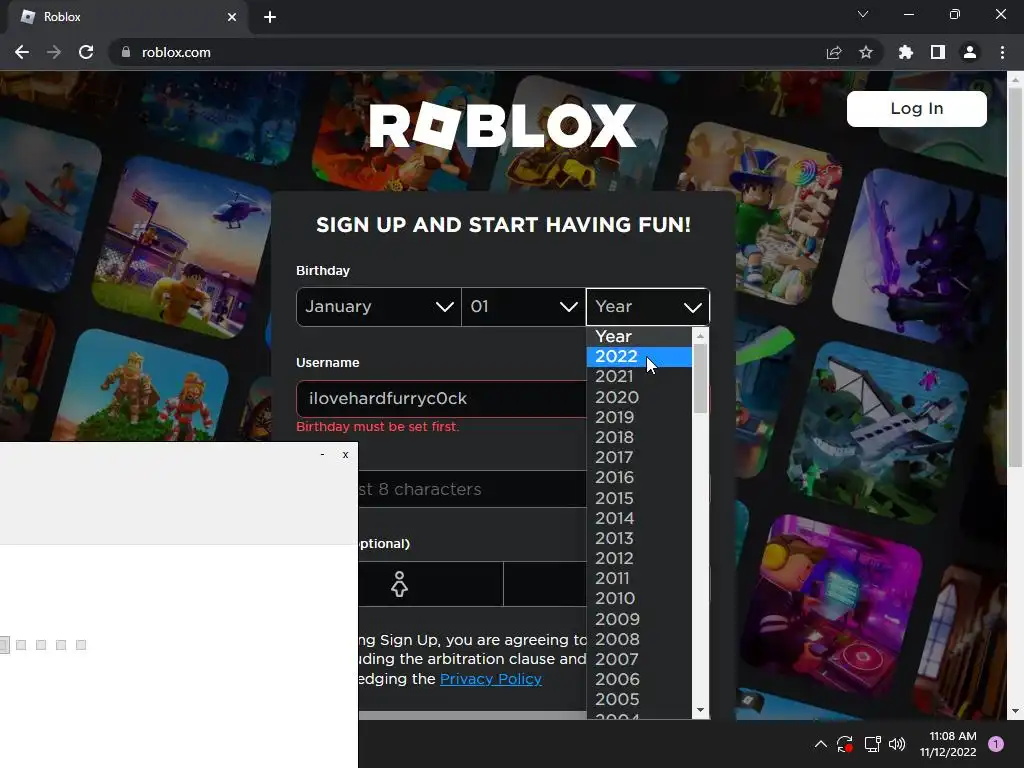Choose 2017 from the year list

tap(639, 457)
